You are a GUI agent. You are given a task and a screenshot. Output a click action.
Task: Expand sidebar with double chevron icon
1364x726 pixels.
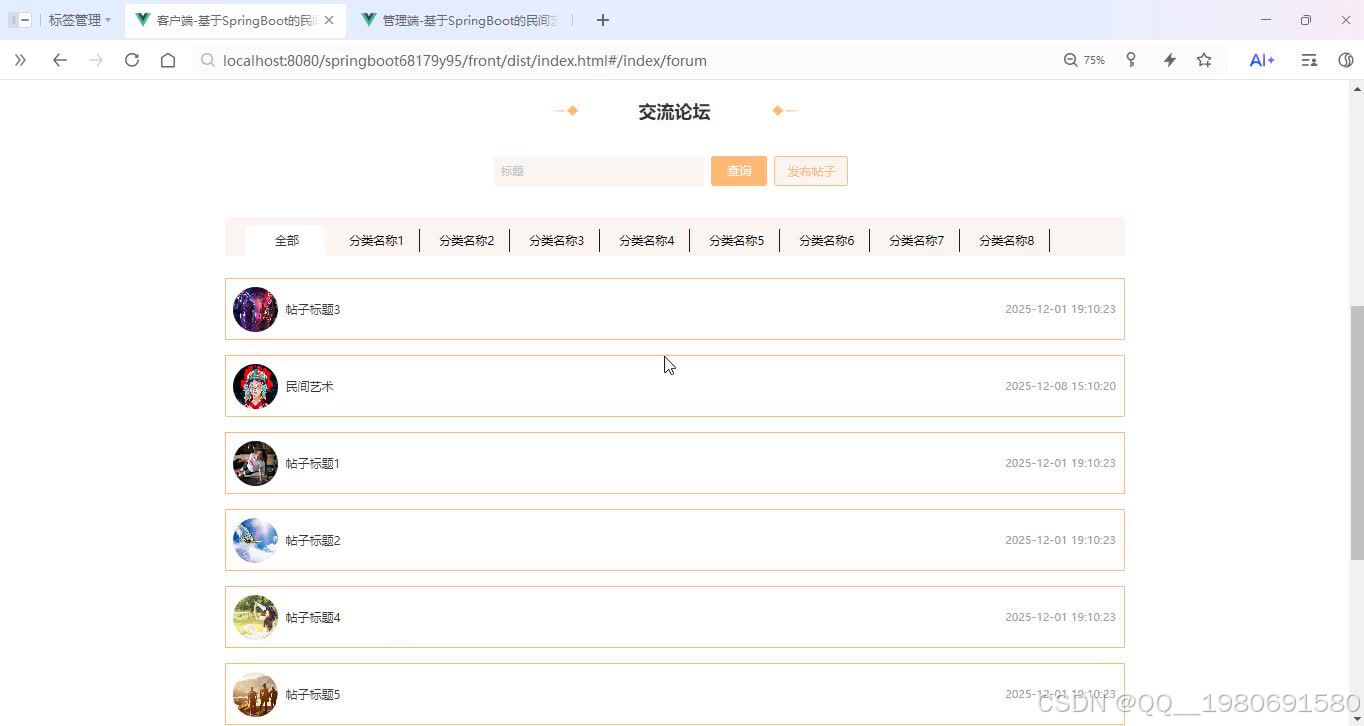tap(20, 60)
